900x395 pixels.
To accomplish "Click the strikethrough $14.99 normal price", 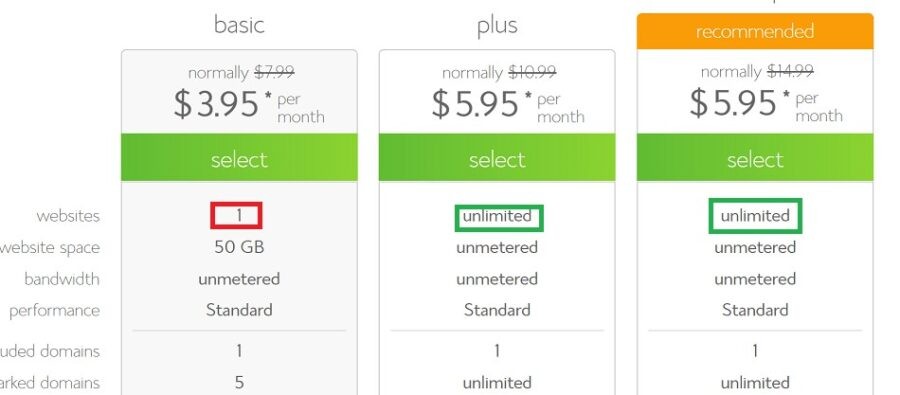I will pos(790,72).
